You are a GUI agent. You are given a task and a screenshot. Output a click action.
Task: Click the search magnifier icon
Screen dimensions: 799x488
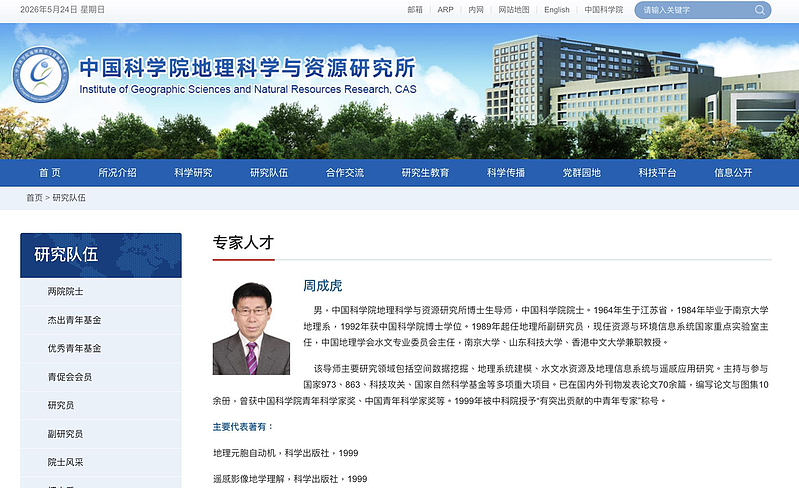[x=759, y=10]
